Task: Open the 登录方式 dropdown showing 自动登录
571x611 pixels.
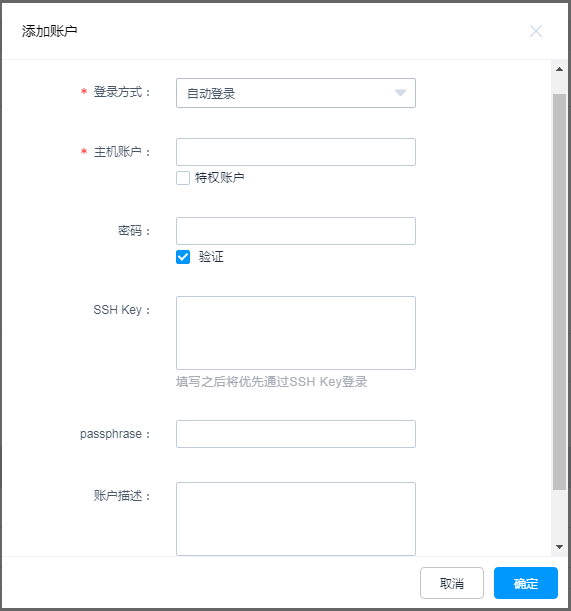Action: pos(296,93)
